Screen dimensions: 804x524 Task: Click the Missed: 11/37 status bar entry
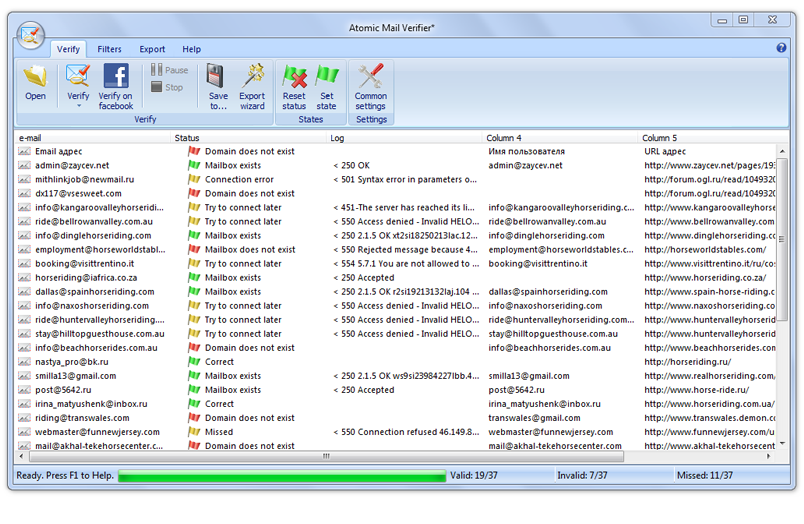705,475
